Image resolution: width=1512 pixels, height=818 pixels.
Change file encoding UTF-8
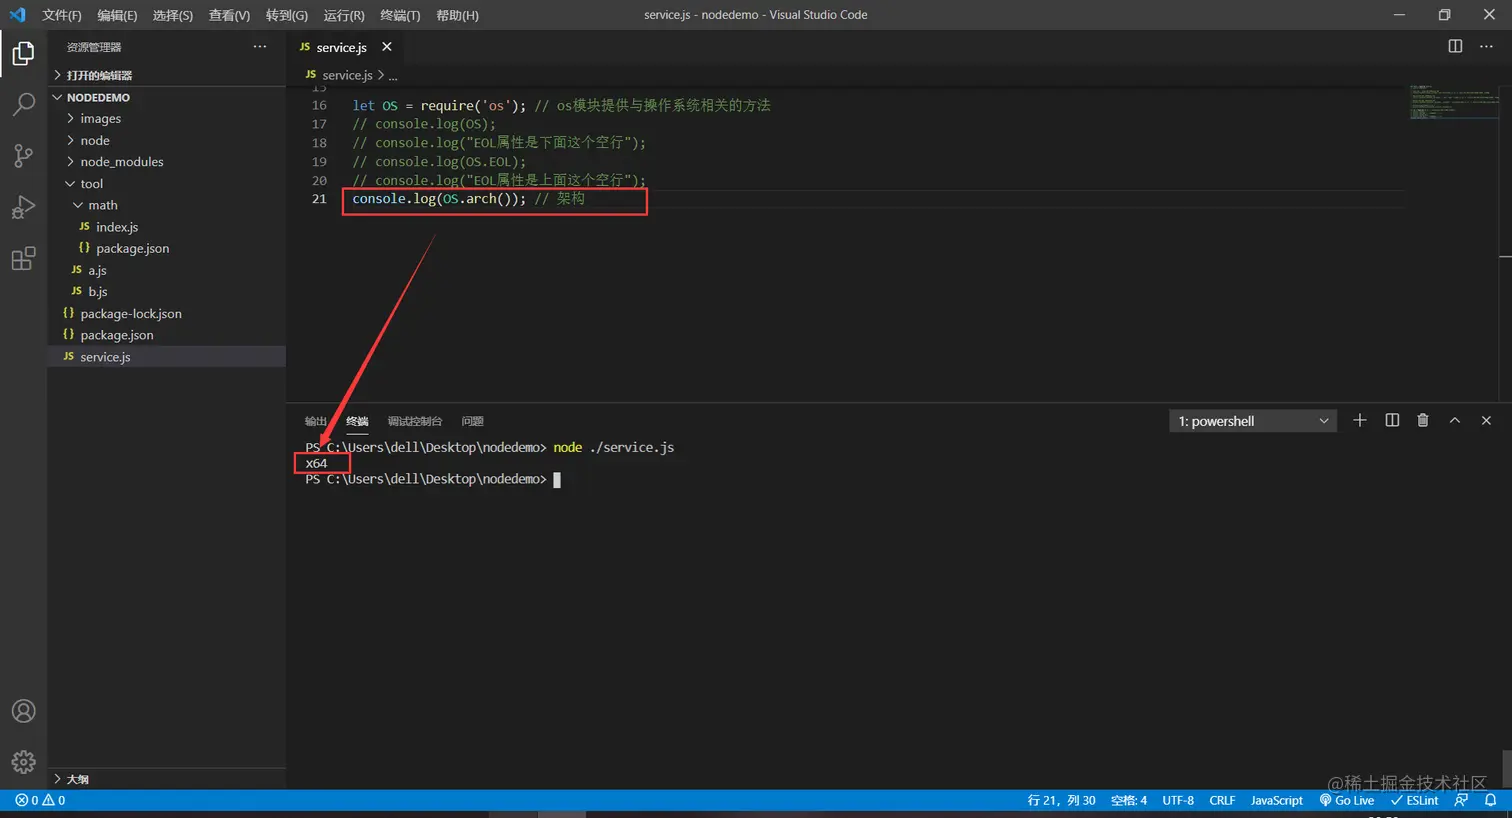1178,800
